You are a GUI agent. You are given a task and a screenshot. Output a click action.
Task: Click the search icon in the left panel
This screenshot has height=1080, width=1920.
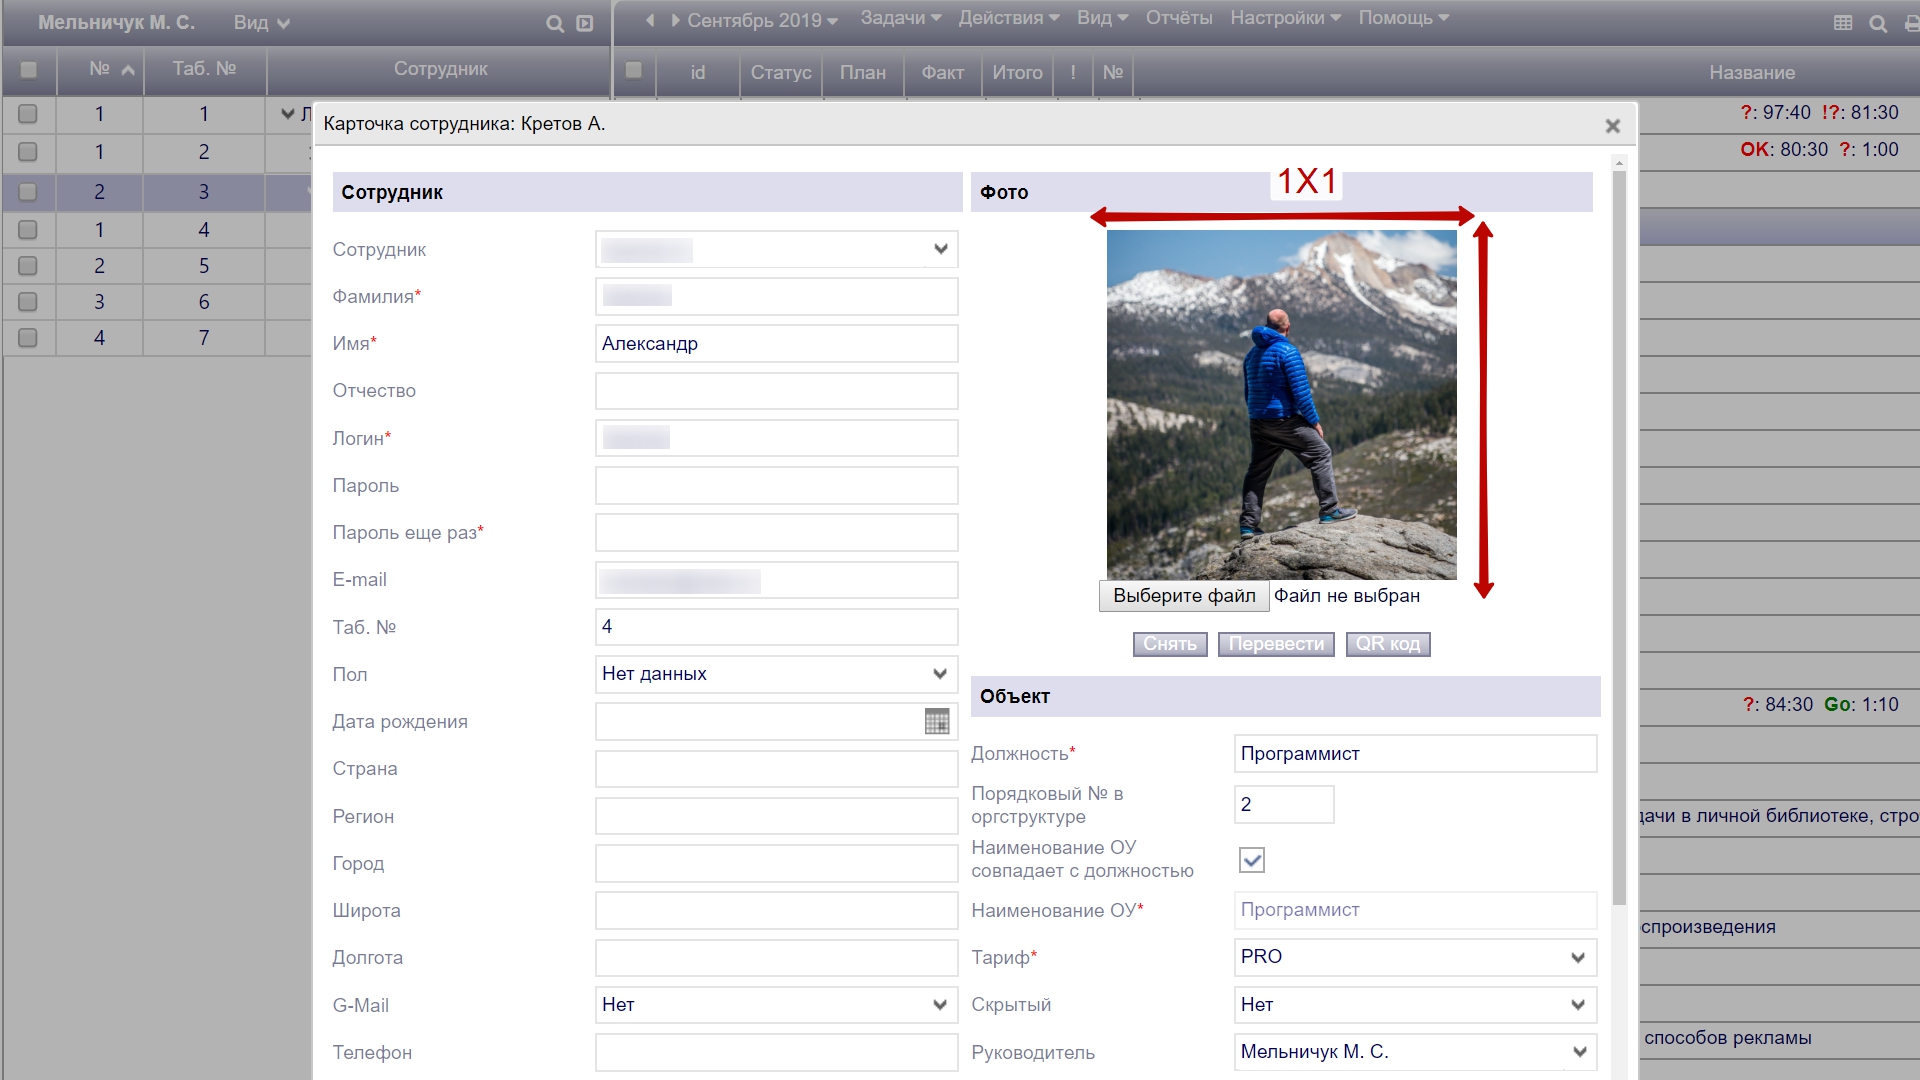[555, 24]
